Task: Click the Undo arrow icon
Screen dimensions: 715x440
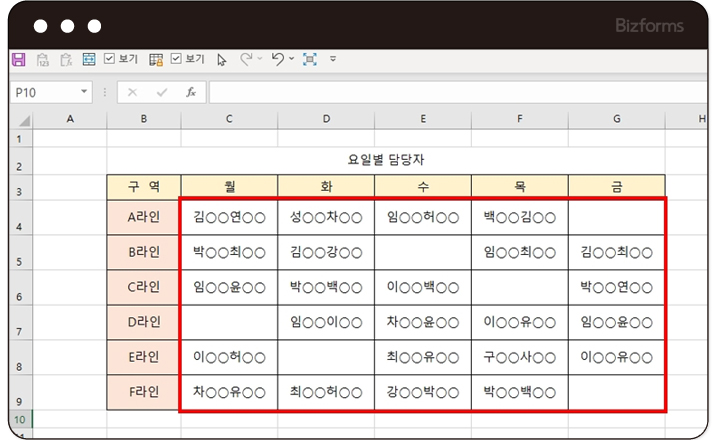Action: [x=278, y=59]
